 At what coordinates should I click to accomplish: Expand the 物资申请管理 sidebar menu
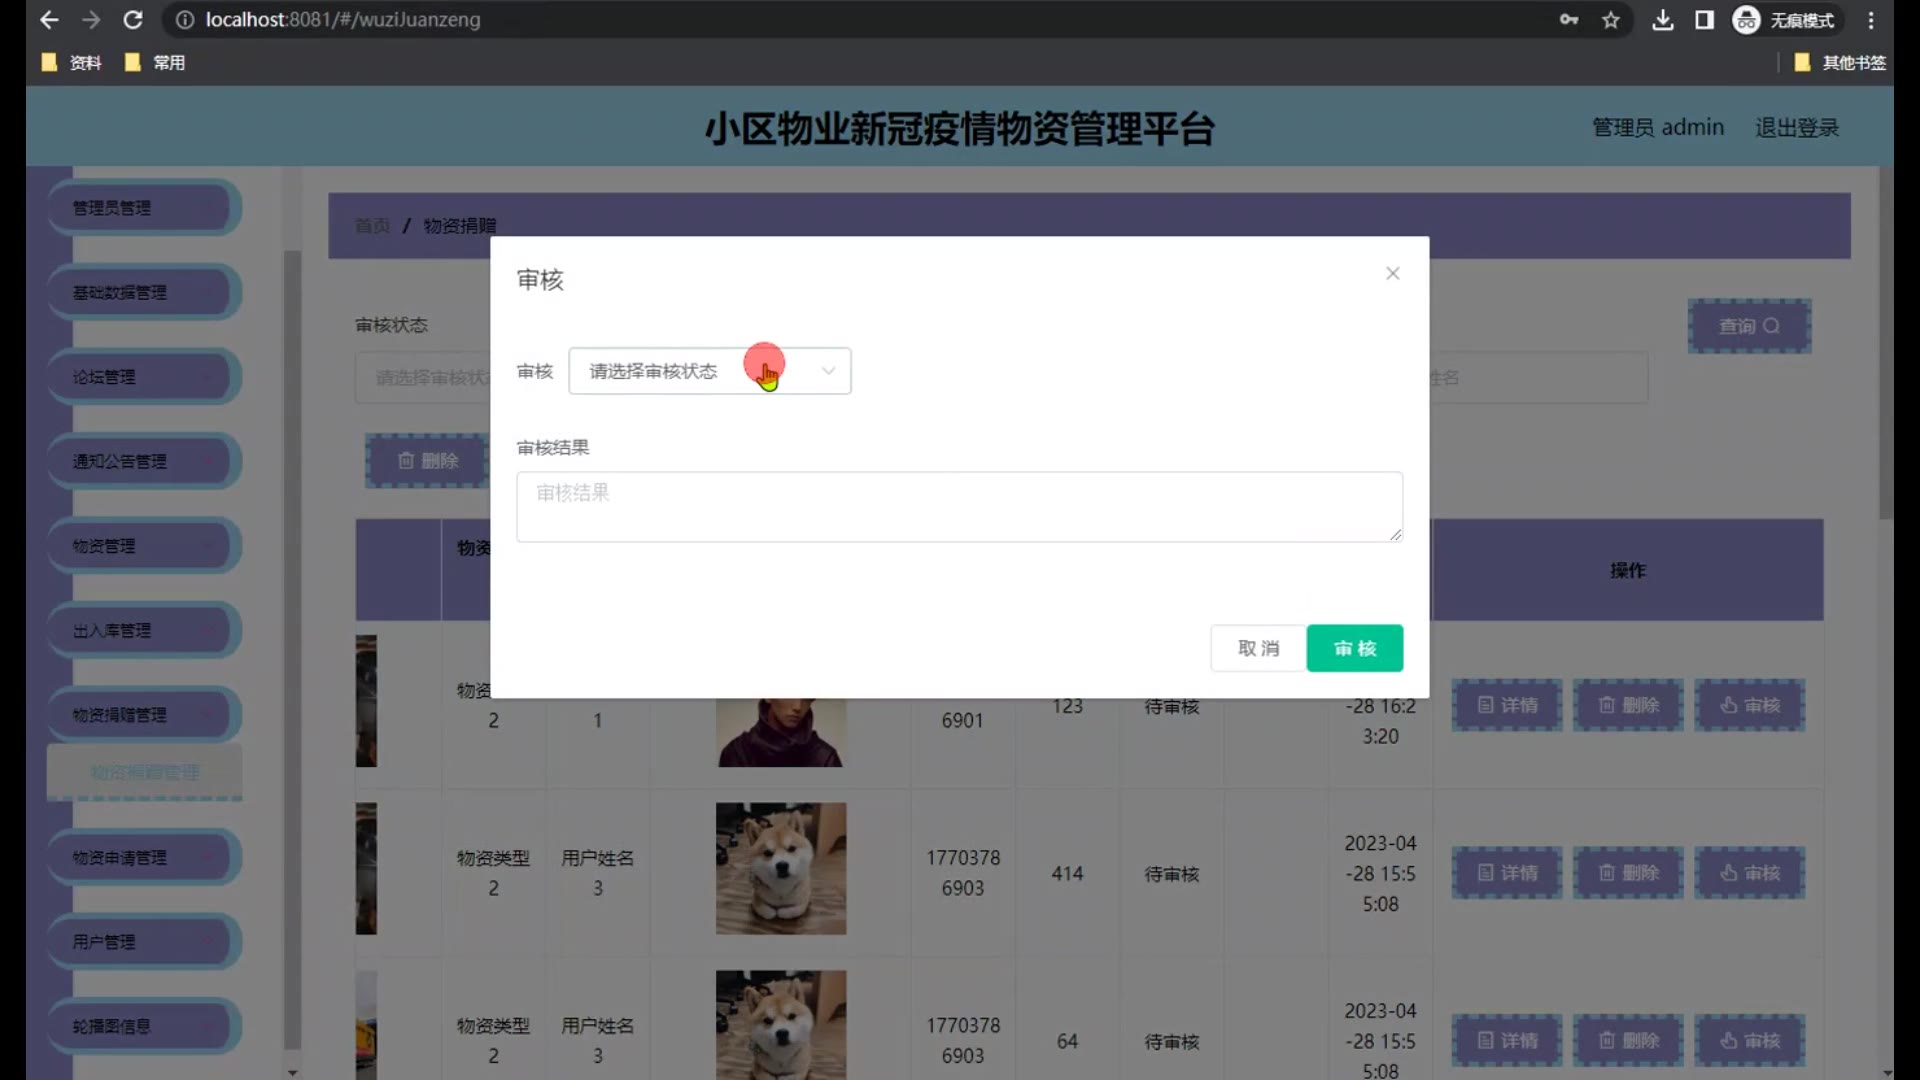click(144, 857)
